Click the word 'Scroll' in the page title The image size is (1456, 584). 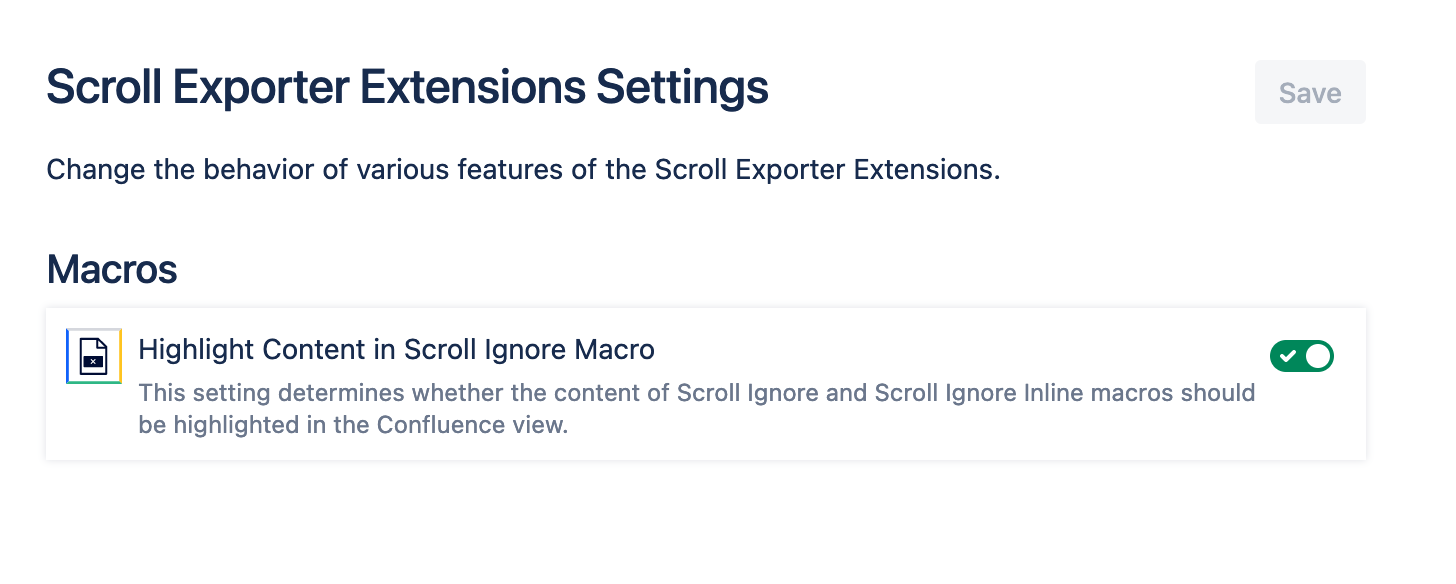tap(104, 88)
